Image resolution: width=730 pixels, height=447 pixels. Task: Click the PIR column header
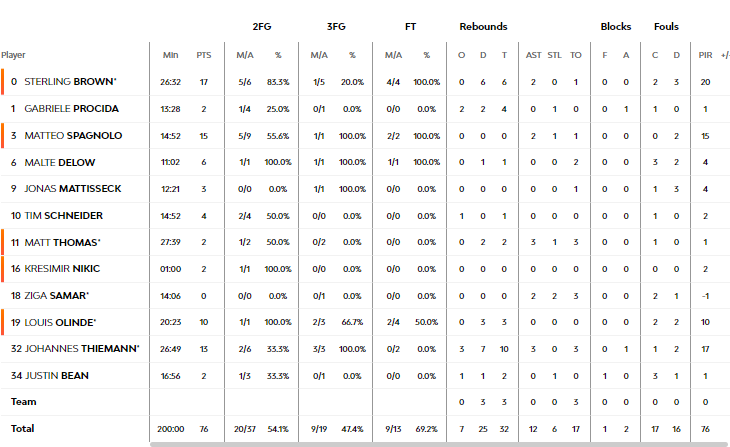coord(705,55)
